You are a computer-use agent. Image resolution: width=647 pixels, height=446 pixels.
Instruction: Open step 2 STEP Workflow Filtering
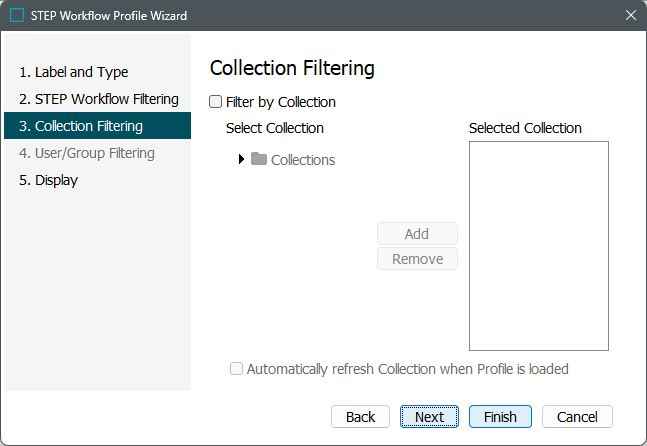98,99
